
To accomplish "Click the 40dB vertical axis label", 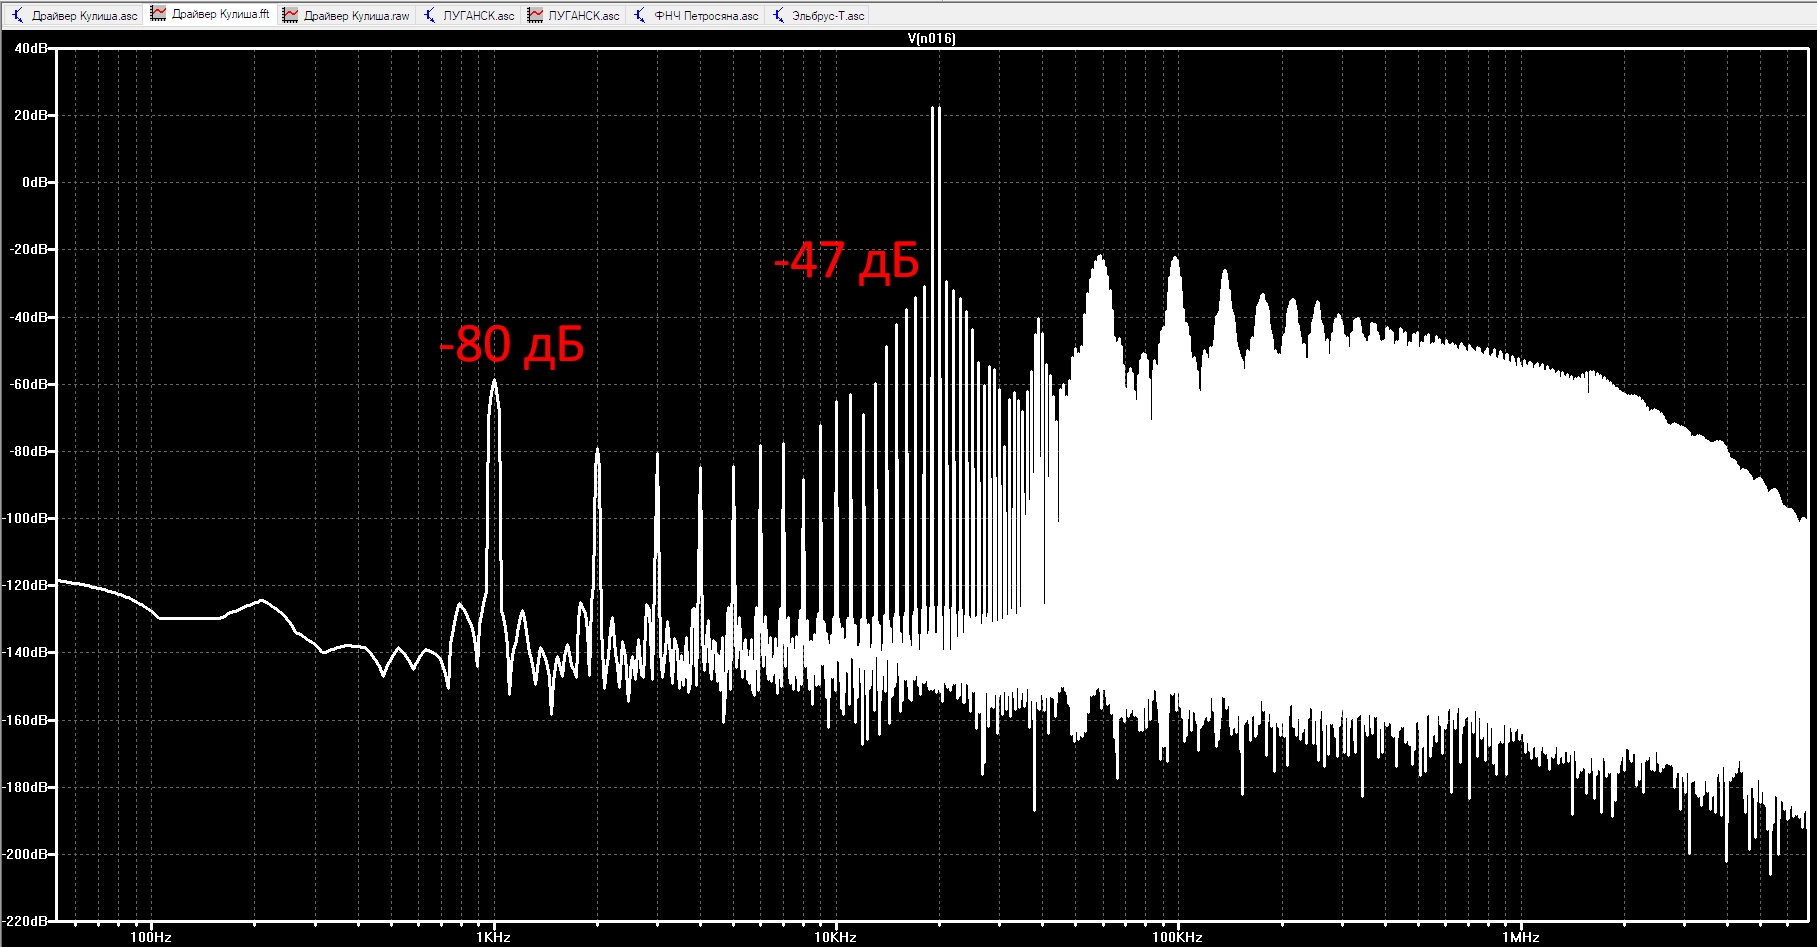I will 31,48.
